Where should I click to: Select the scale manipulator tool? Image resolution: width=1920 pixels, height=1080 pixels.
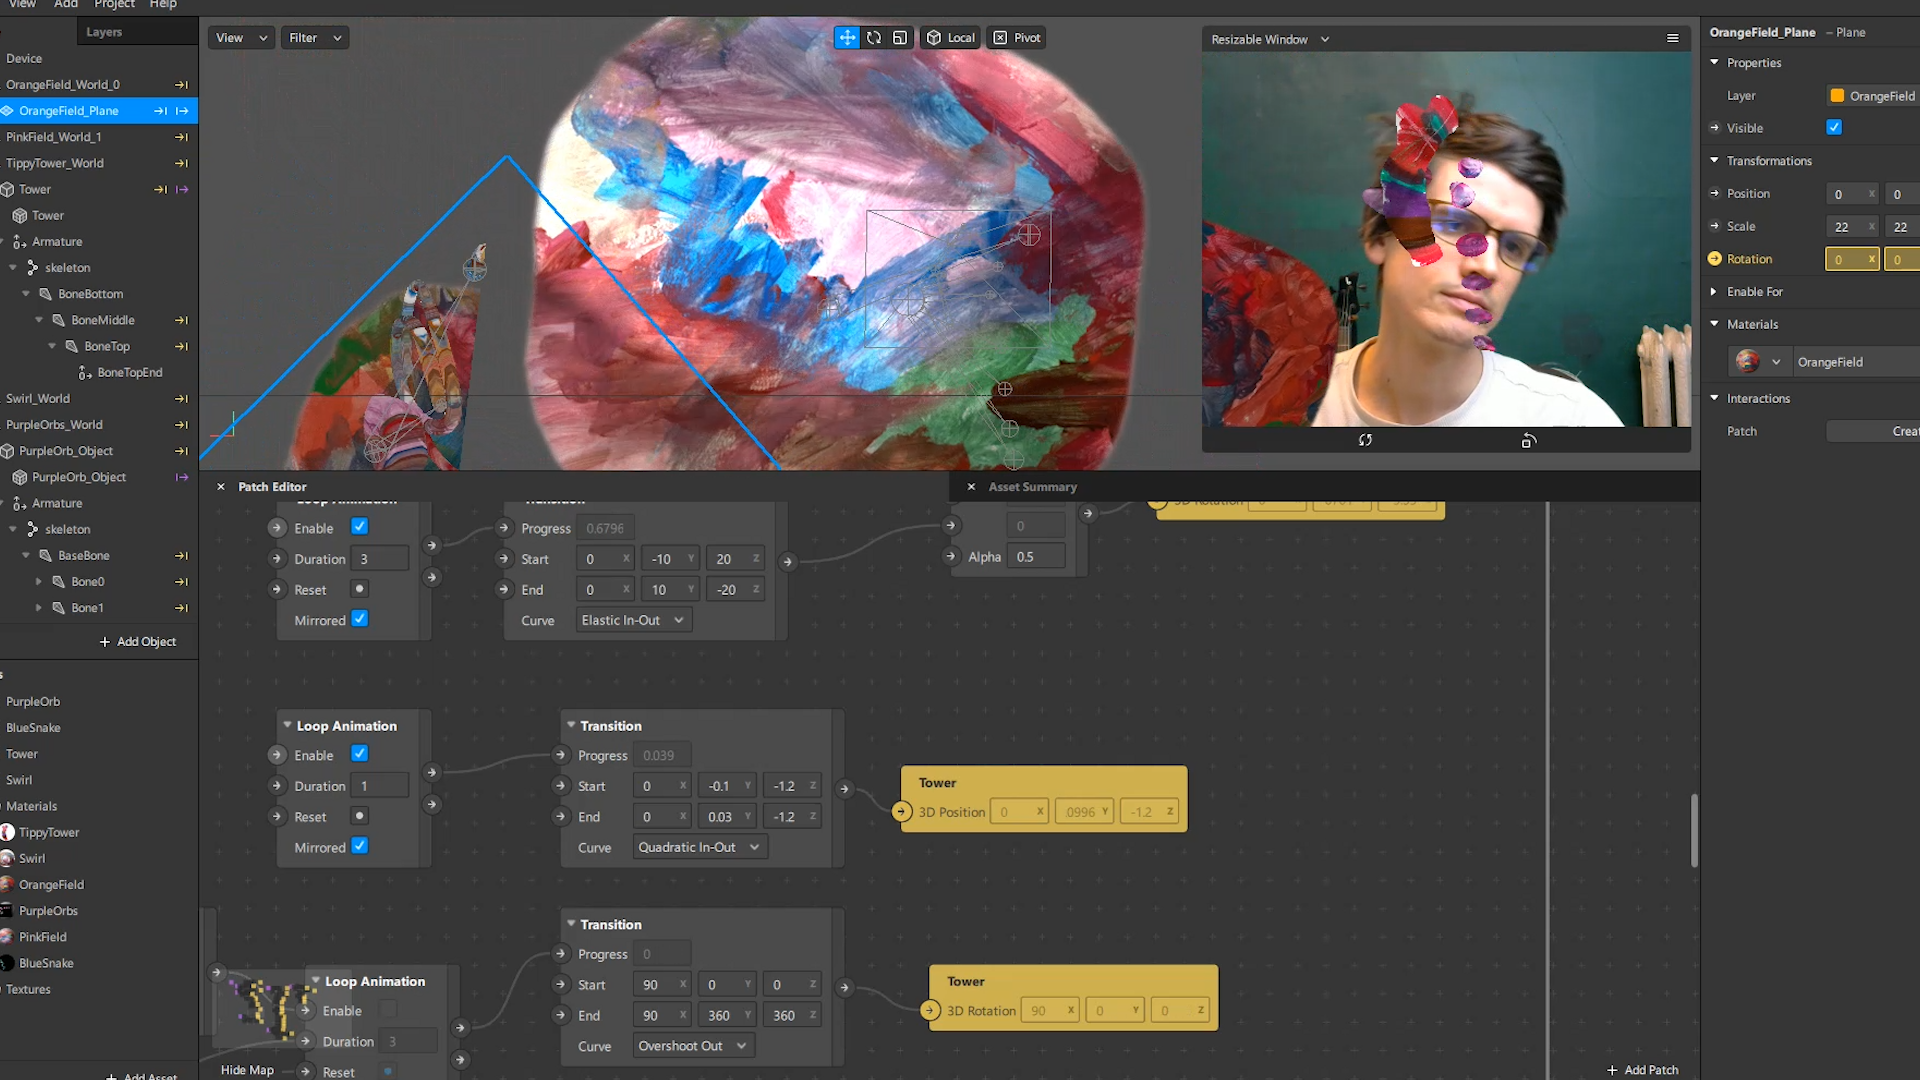coord(900,38)
